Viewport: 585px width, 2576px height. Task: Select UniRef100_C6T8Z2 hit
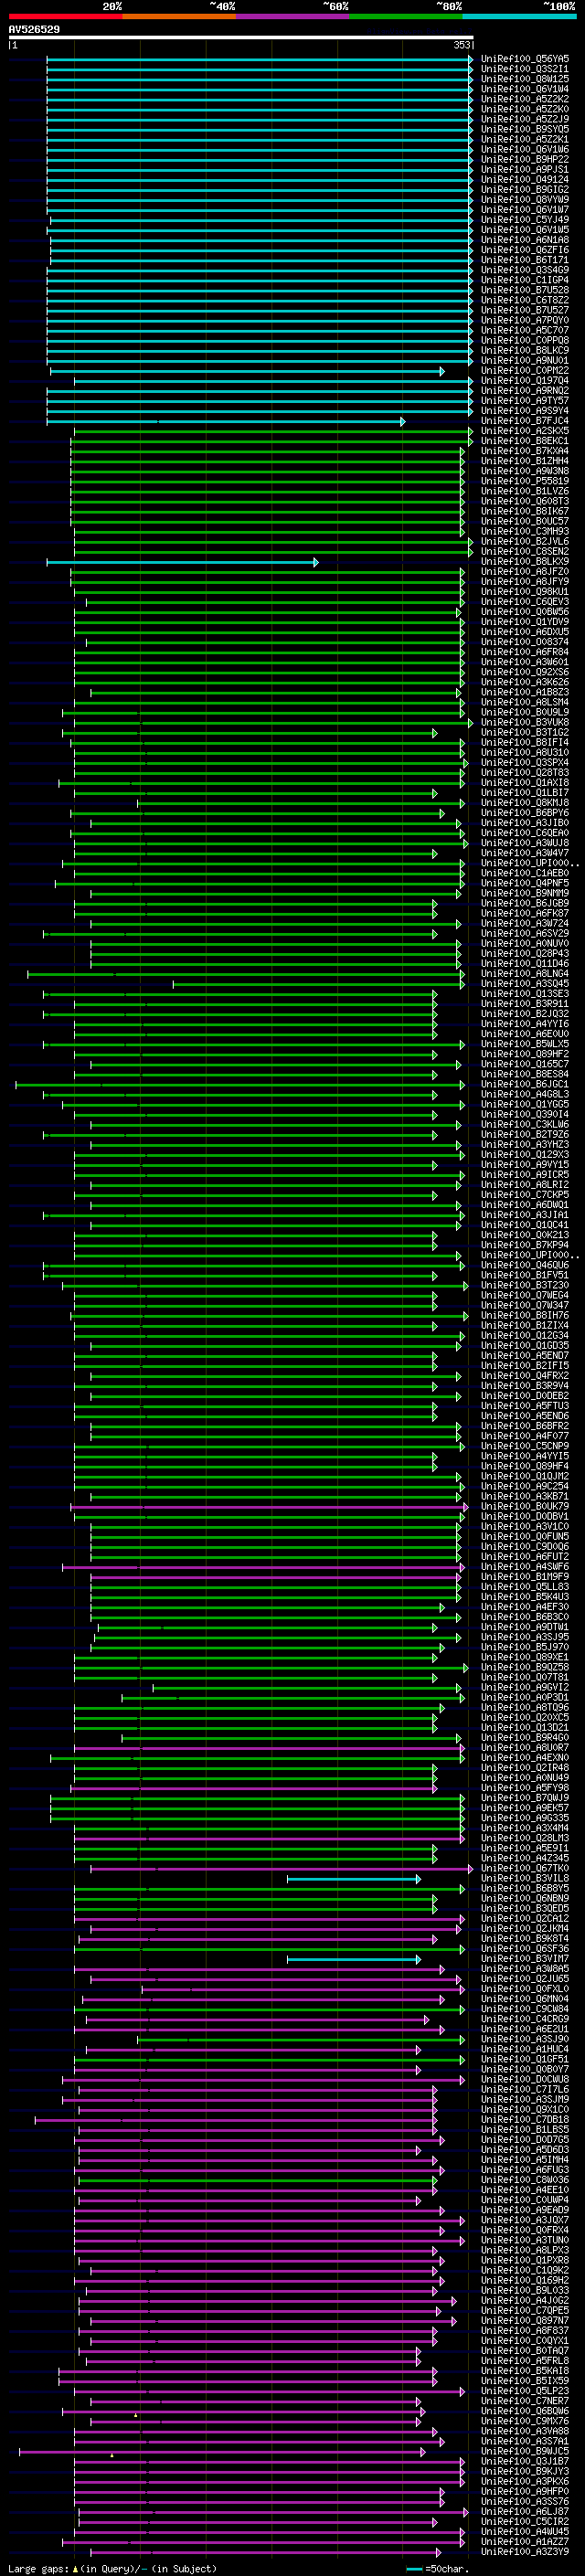[525, 300]
